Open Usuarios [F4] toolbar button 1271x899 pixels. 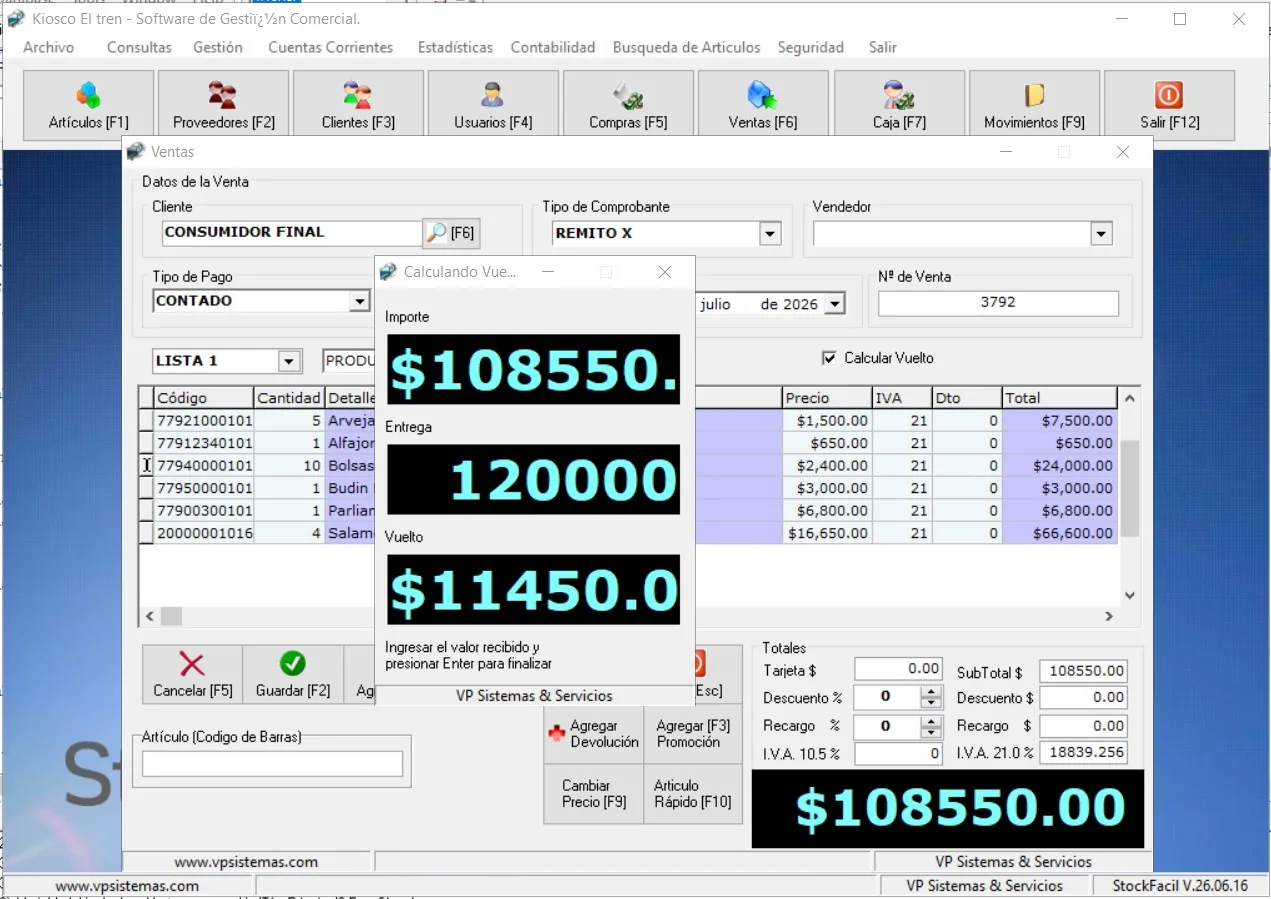[x=493, y=105]
